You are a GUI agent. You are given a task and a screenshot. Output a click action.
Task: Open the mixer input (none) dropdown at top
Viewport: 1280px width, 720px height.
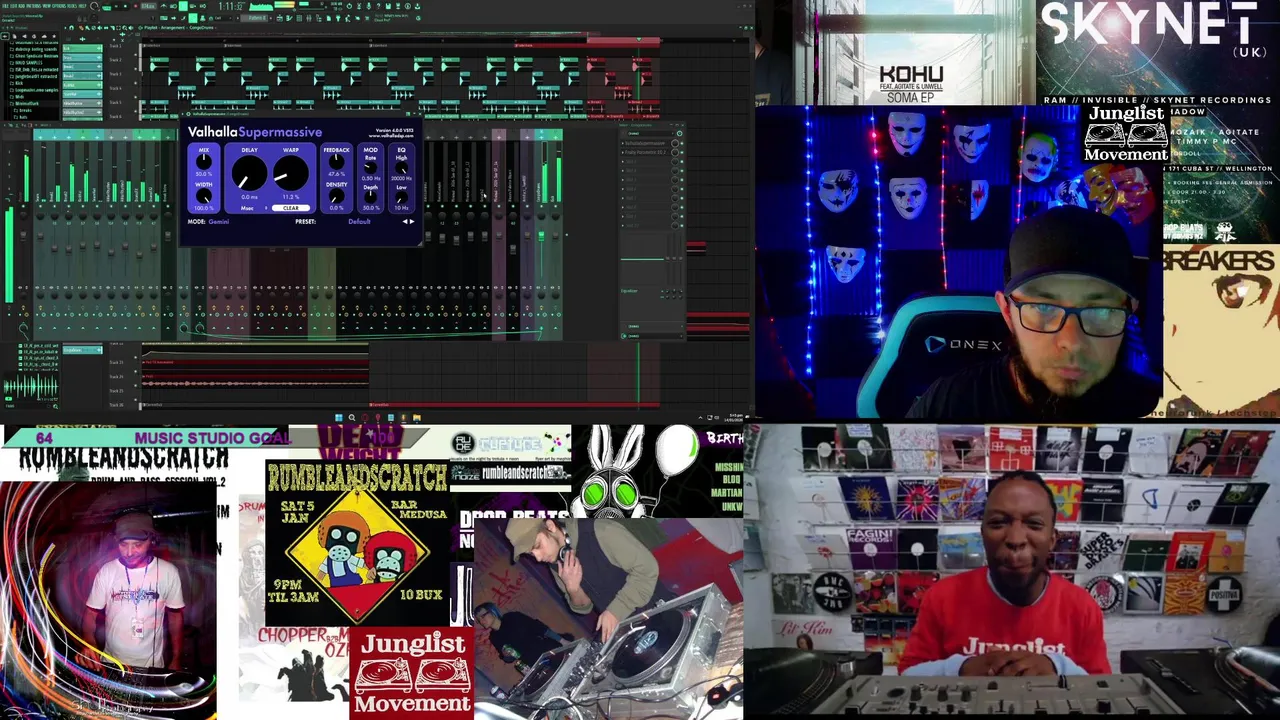[x=650, y=133]
